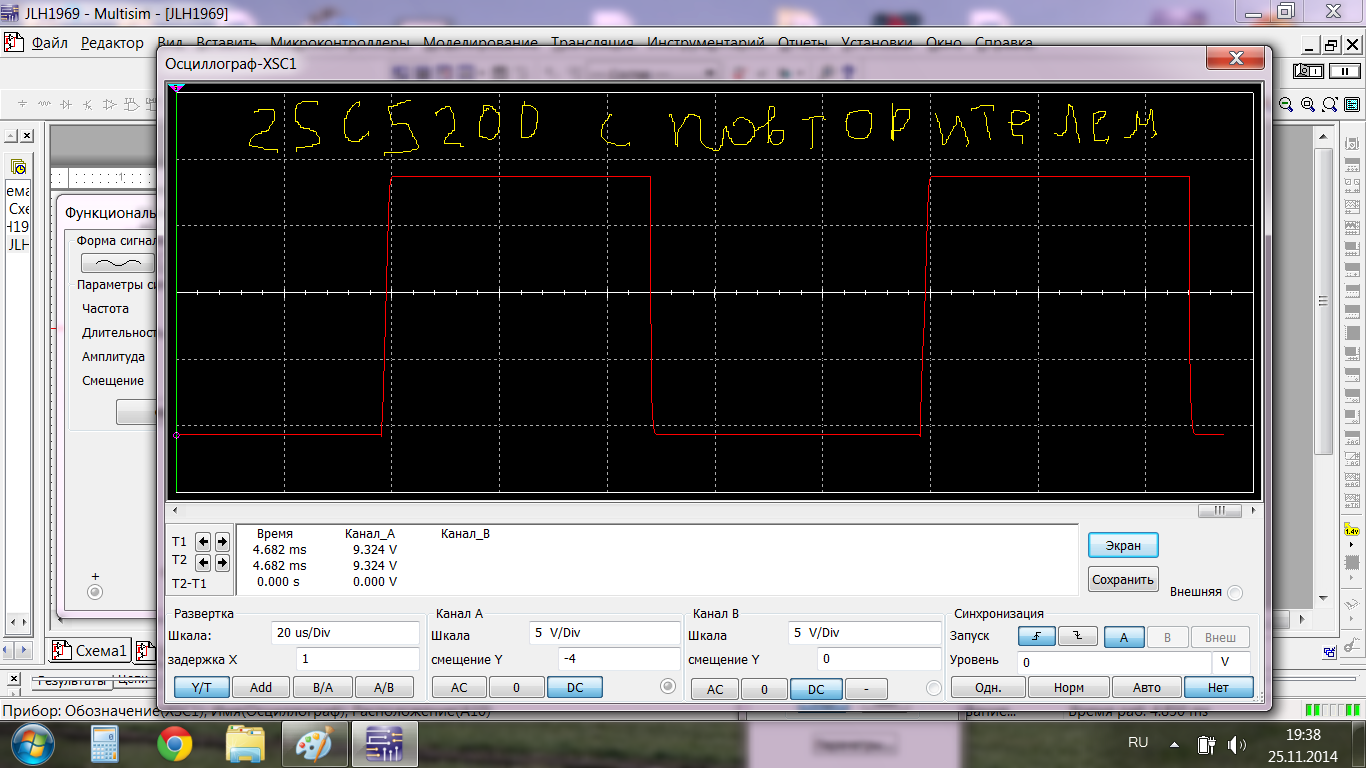Image resolution: width=1366 pixels, height=768 pixels.
Task: Click the multimeter instrument icon in sidebar
Action: [x=1352, y=144]
